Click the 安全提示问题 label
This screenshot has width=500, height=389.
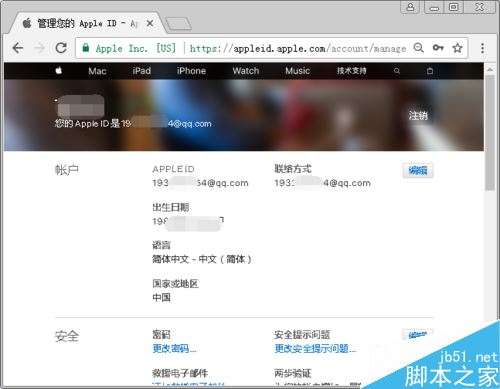tap(302, 335)
